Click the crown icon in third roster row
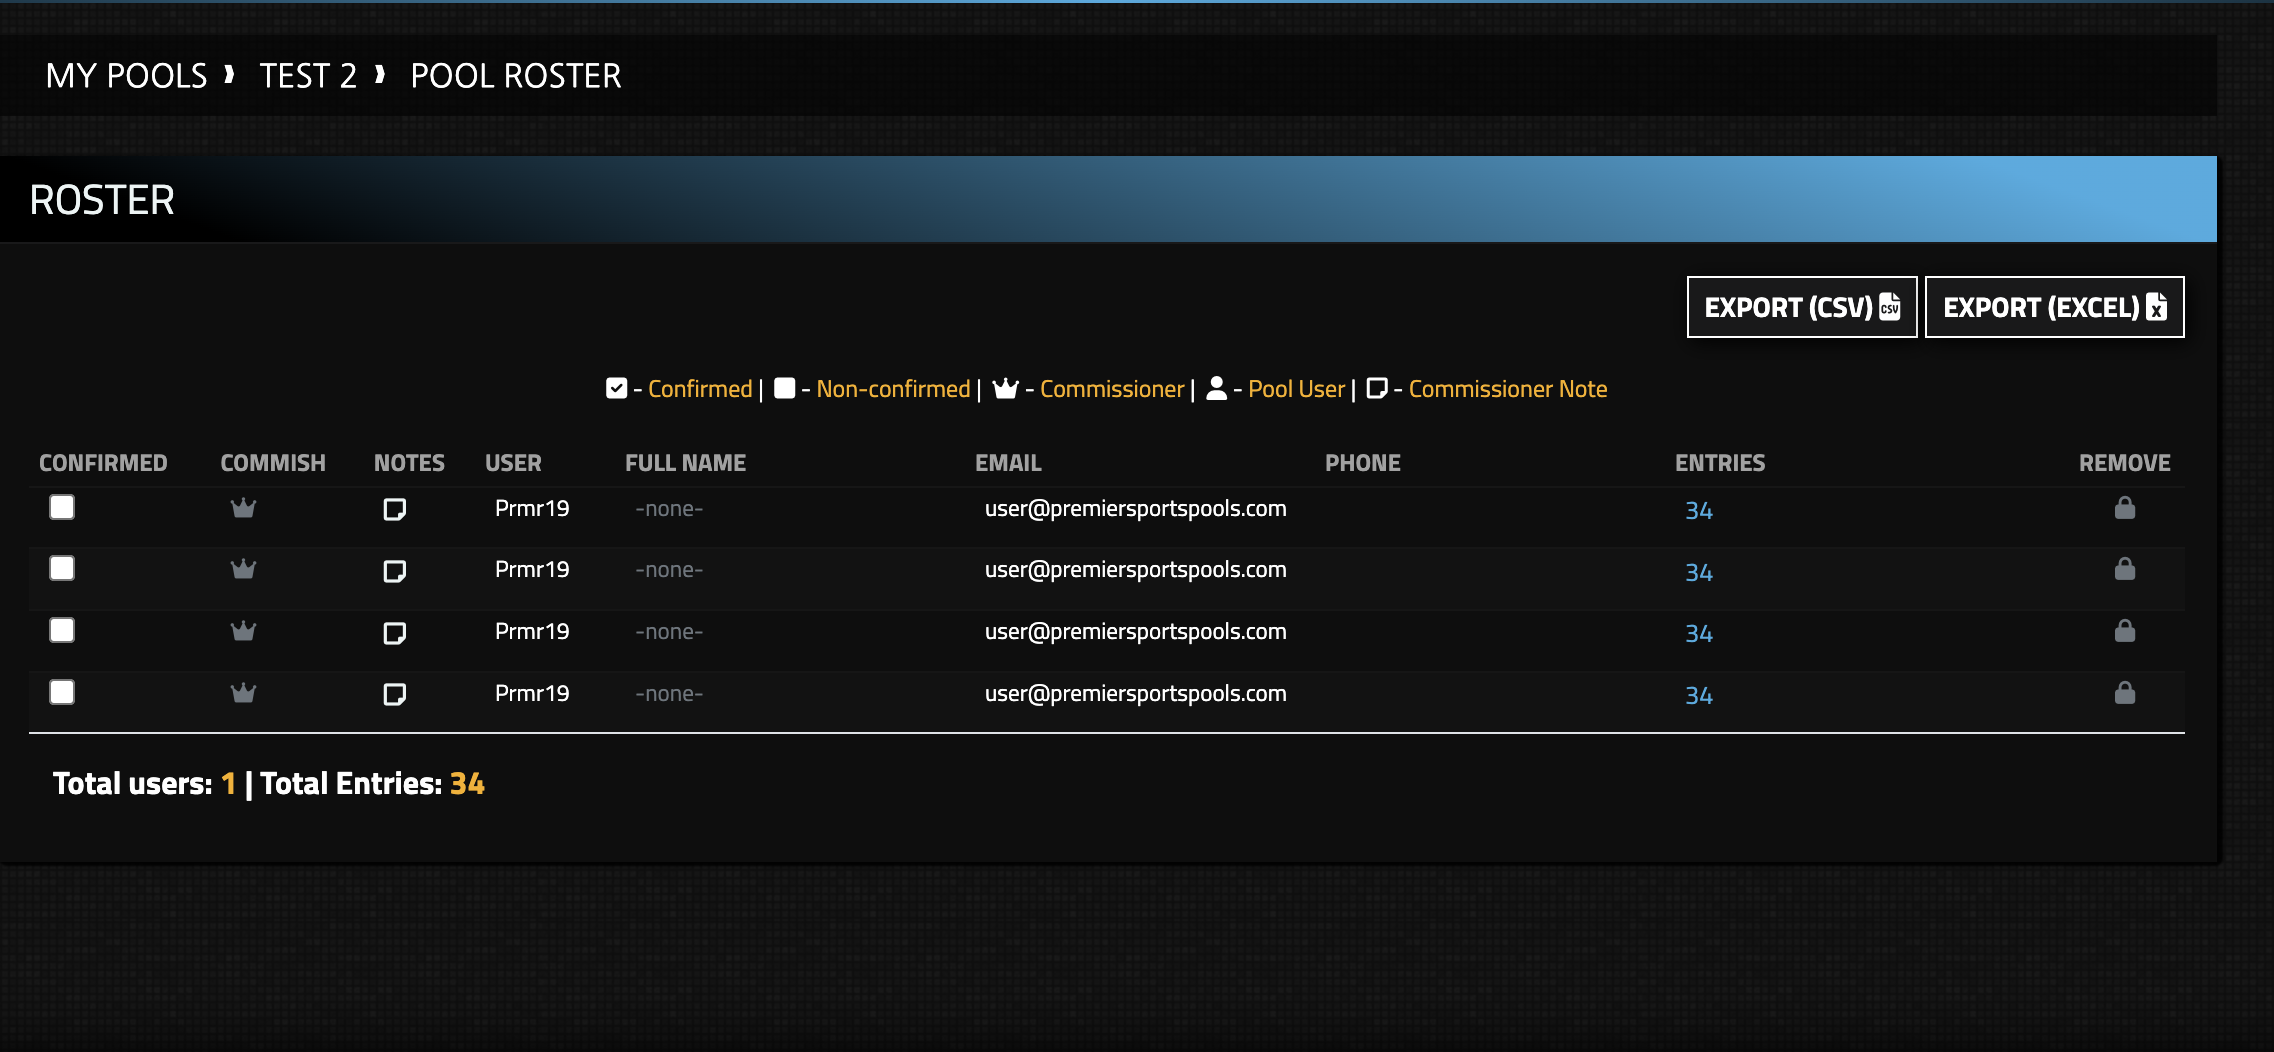Viewport: 2274px width, 1052px height. click(x=243, y=631)
